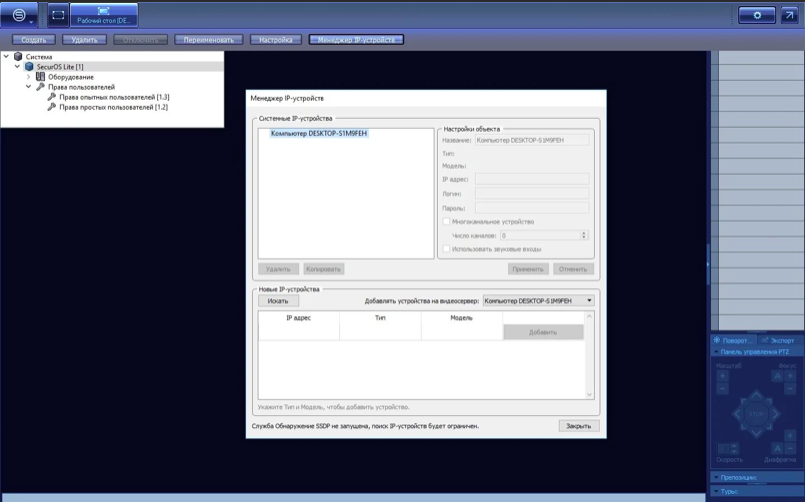Collapse the SecurOS Lite [1] node
This screenshot has height=502, width=805.
(x=17, y=67)
